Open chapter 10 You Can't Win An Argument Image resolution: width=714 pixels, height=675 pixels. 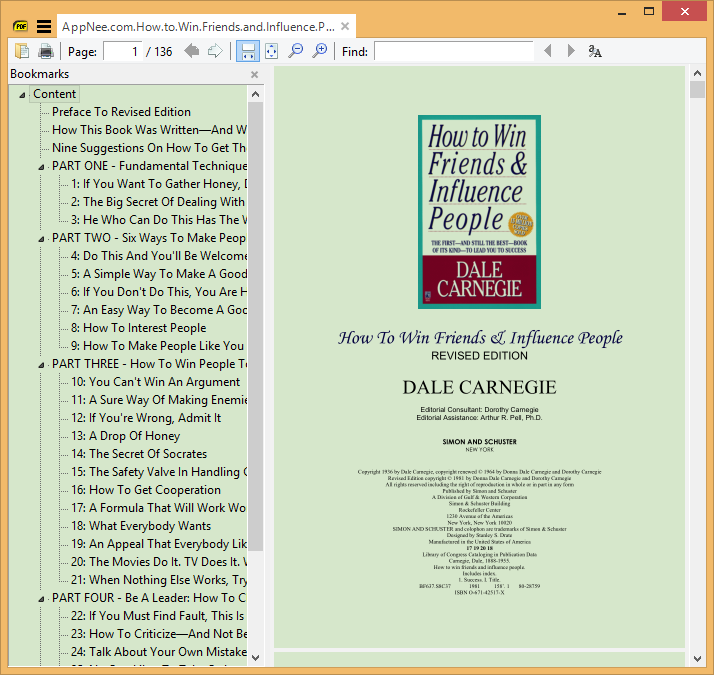(155, 382)
